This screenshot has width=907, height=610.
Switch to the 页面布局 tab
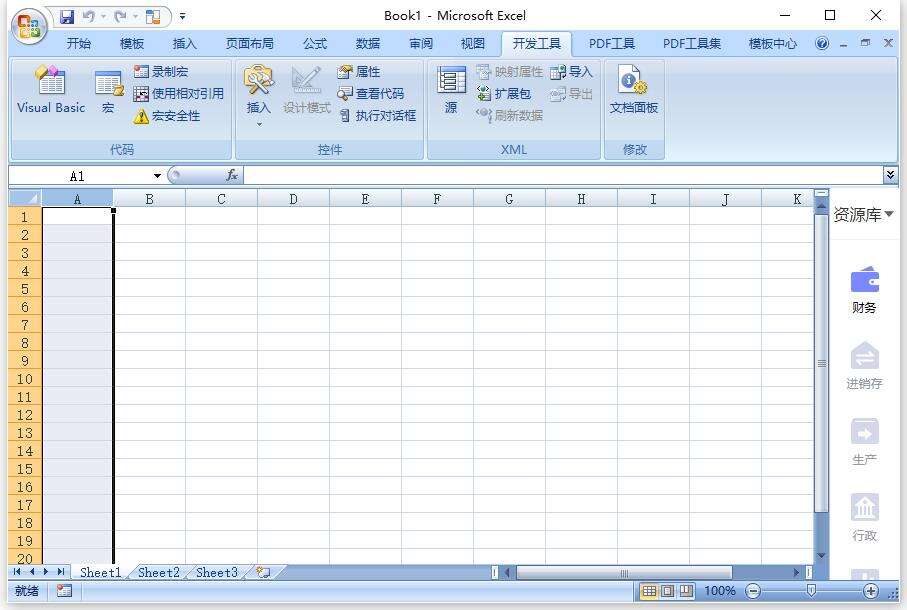(250, 44)
